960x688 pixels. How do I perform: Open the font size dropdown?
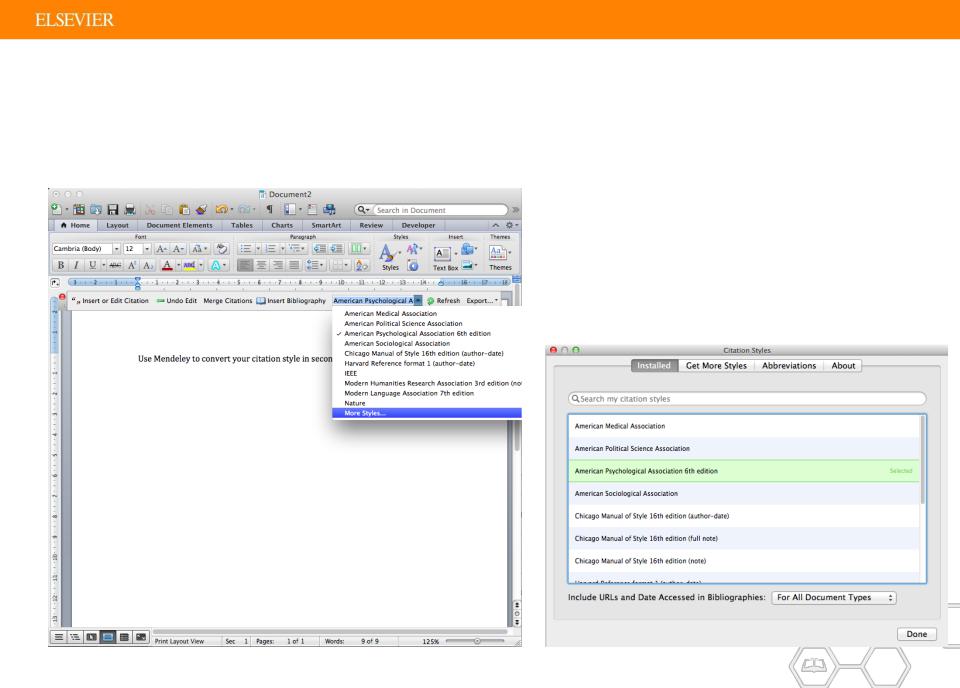click(x=147, y=249)
